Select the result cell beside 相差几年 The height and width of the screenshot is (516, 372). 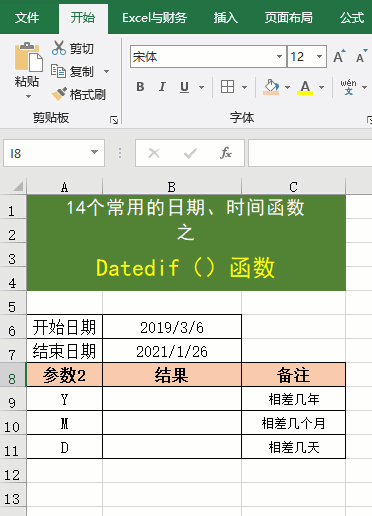pos(172,399)
